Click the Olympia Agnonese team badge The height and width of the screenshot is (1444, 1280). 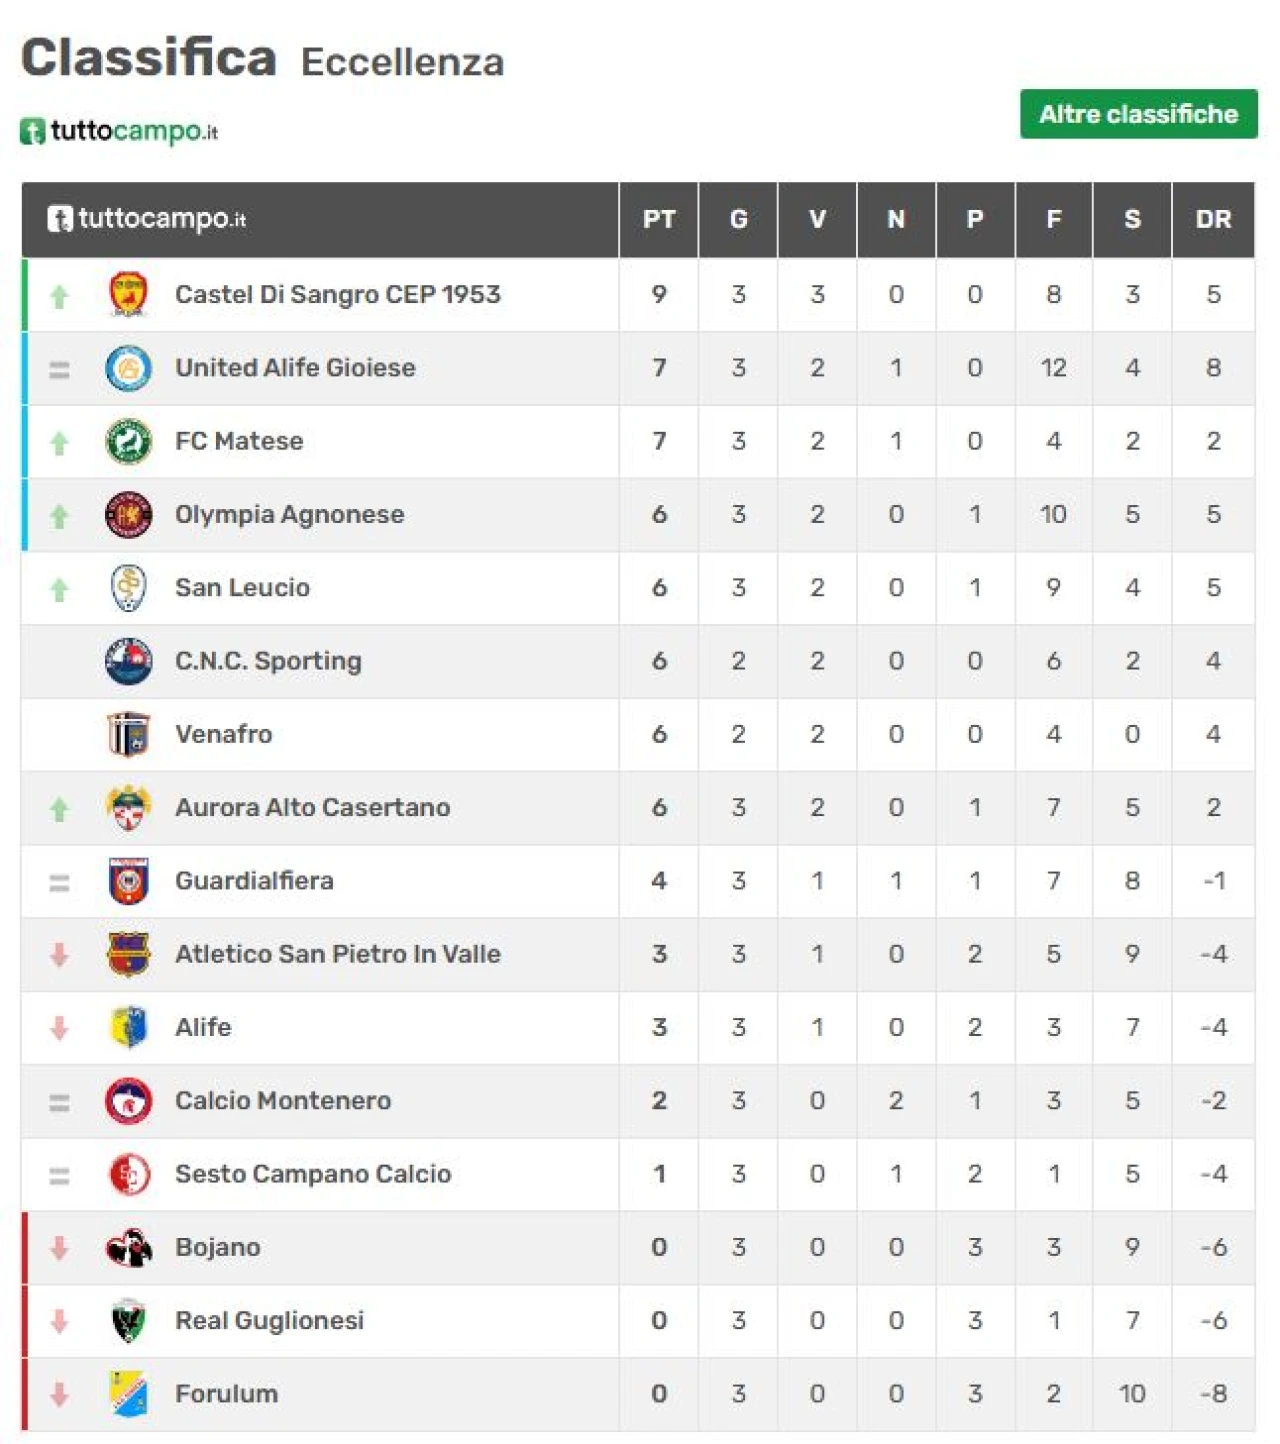click(x=128, y=515)
